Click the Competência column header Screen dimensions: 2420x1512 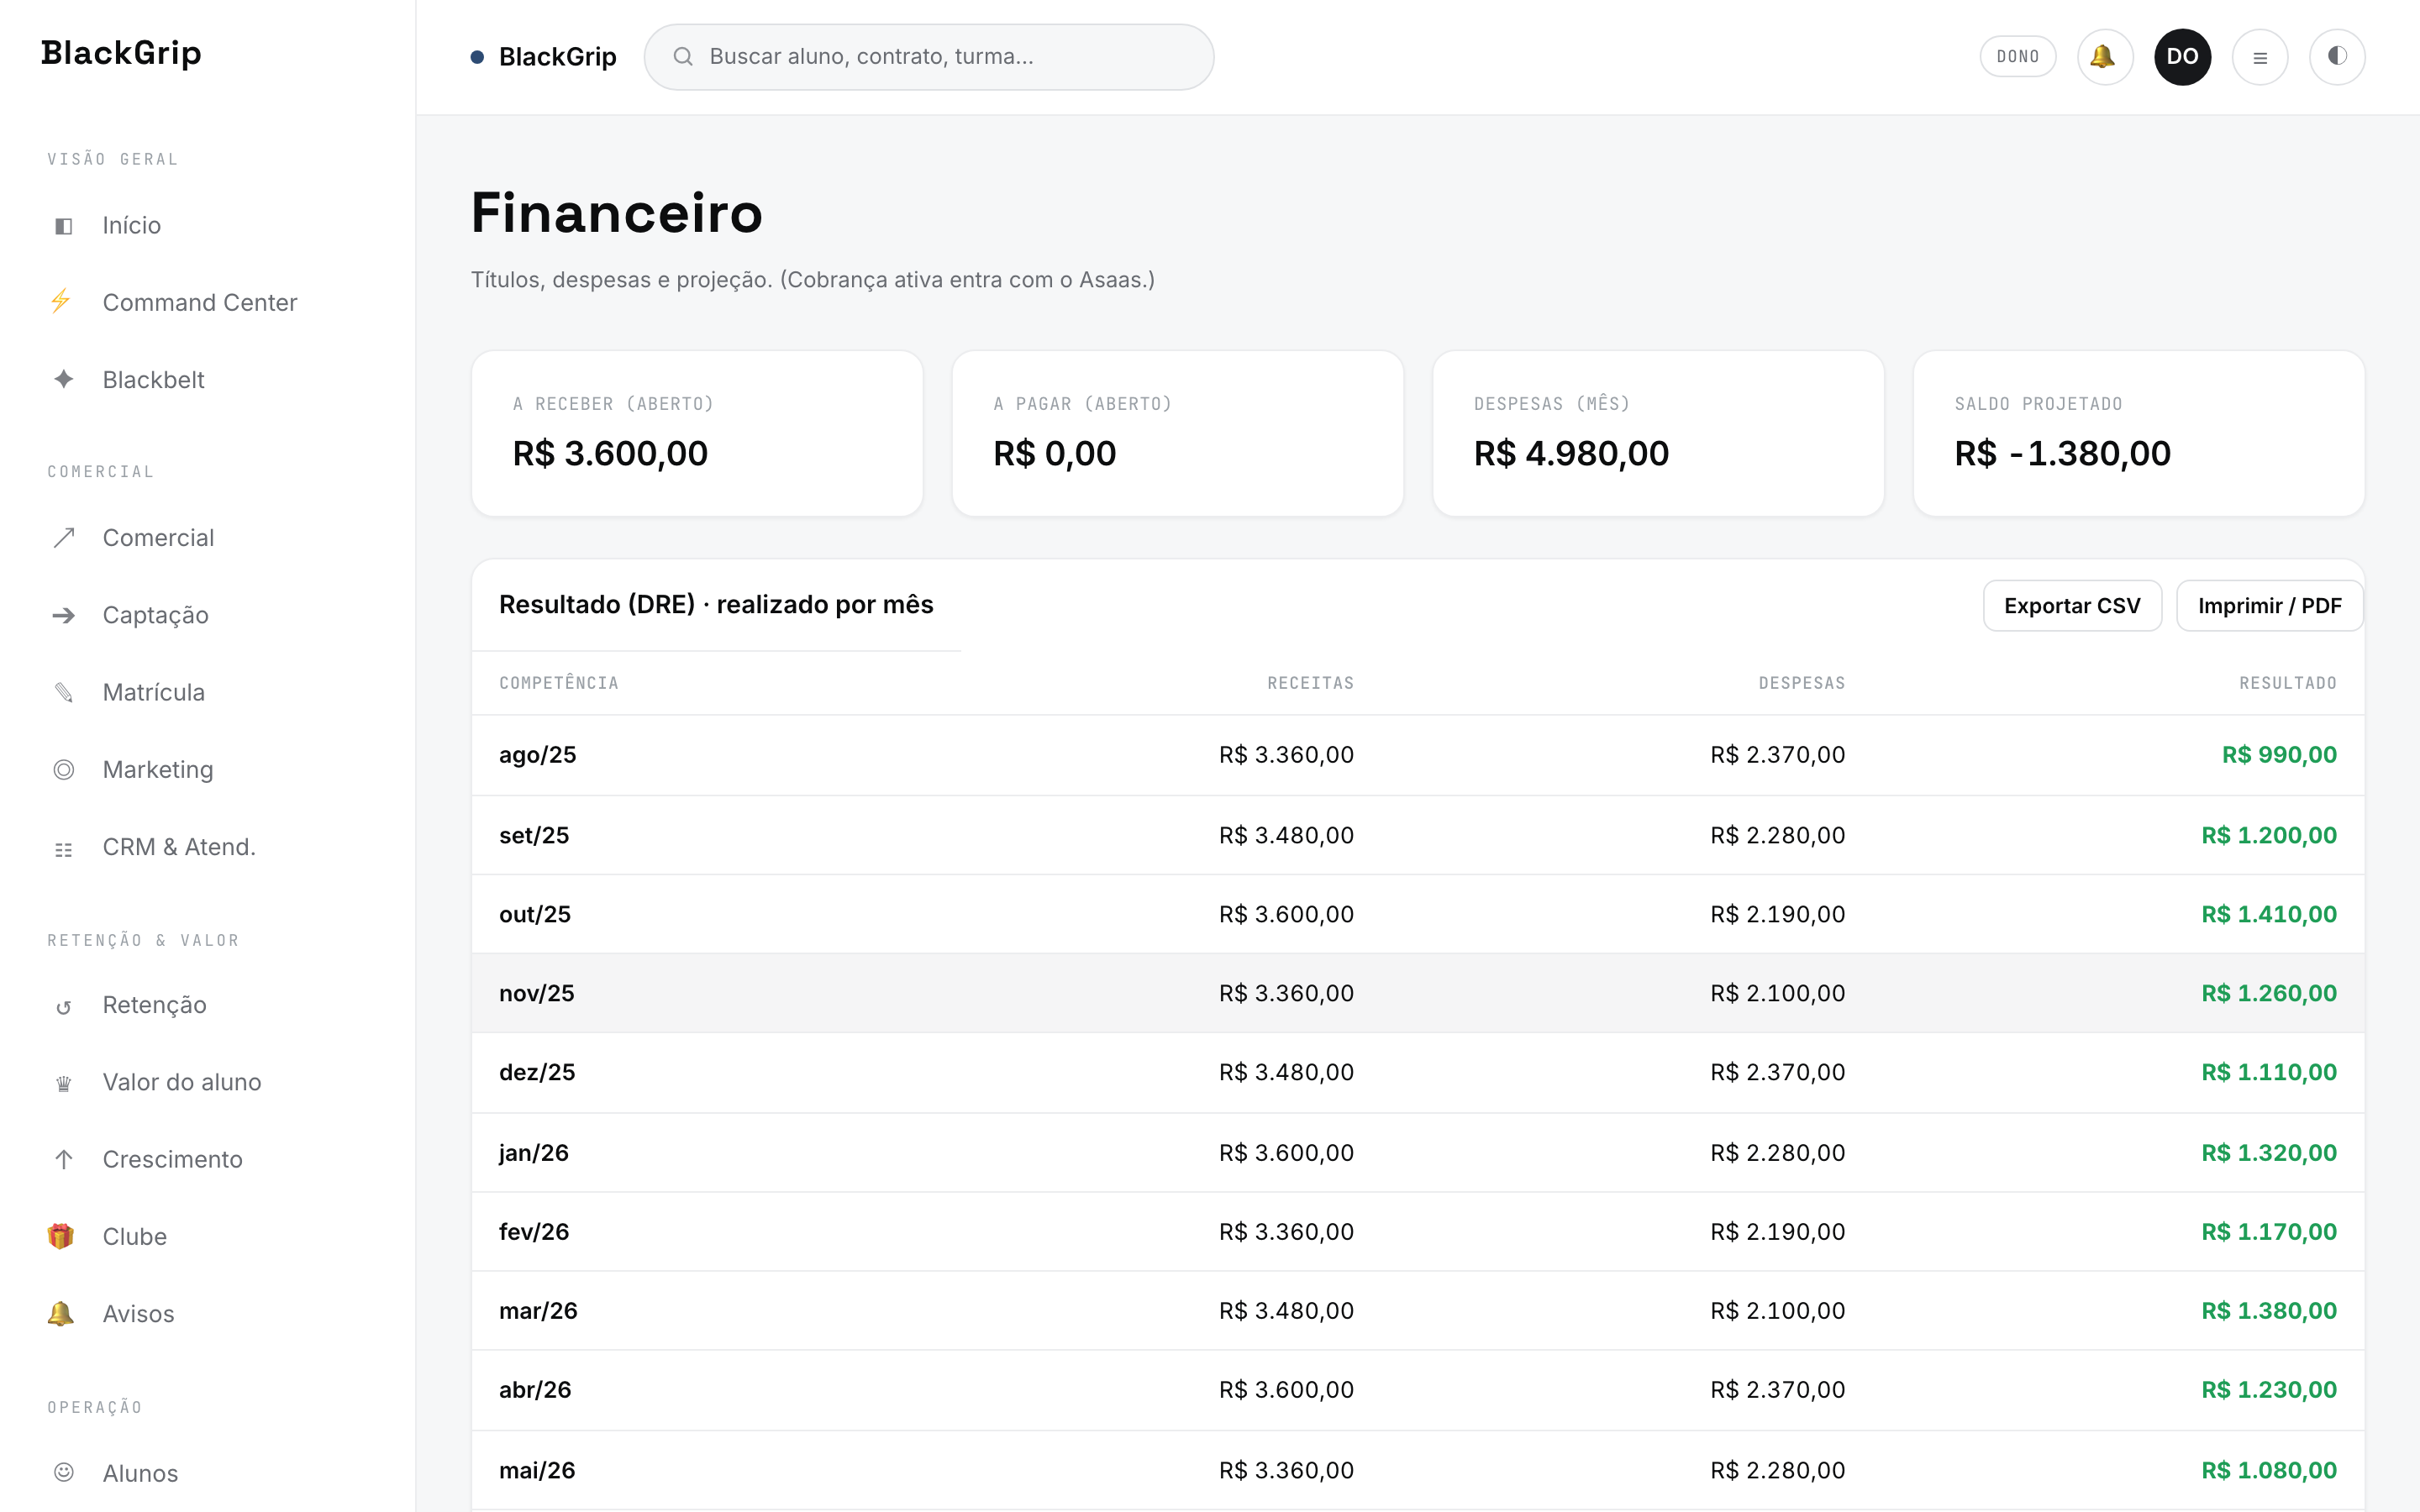click(559, 683)
